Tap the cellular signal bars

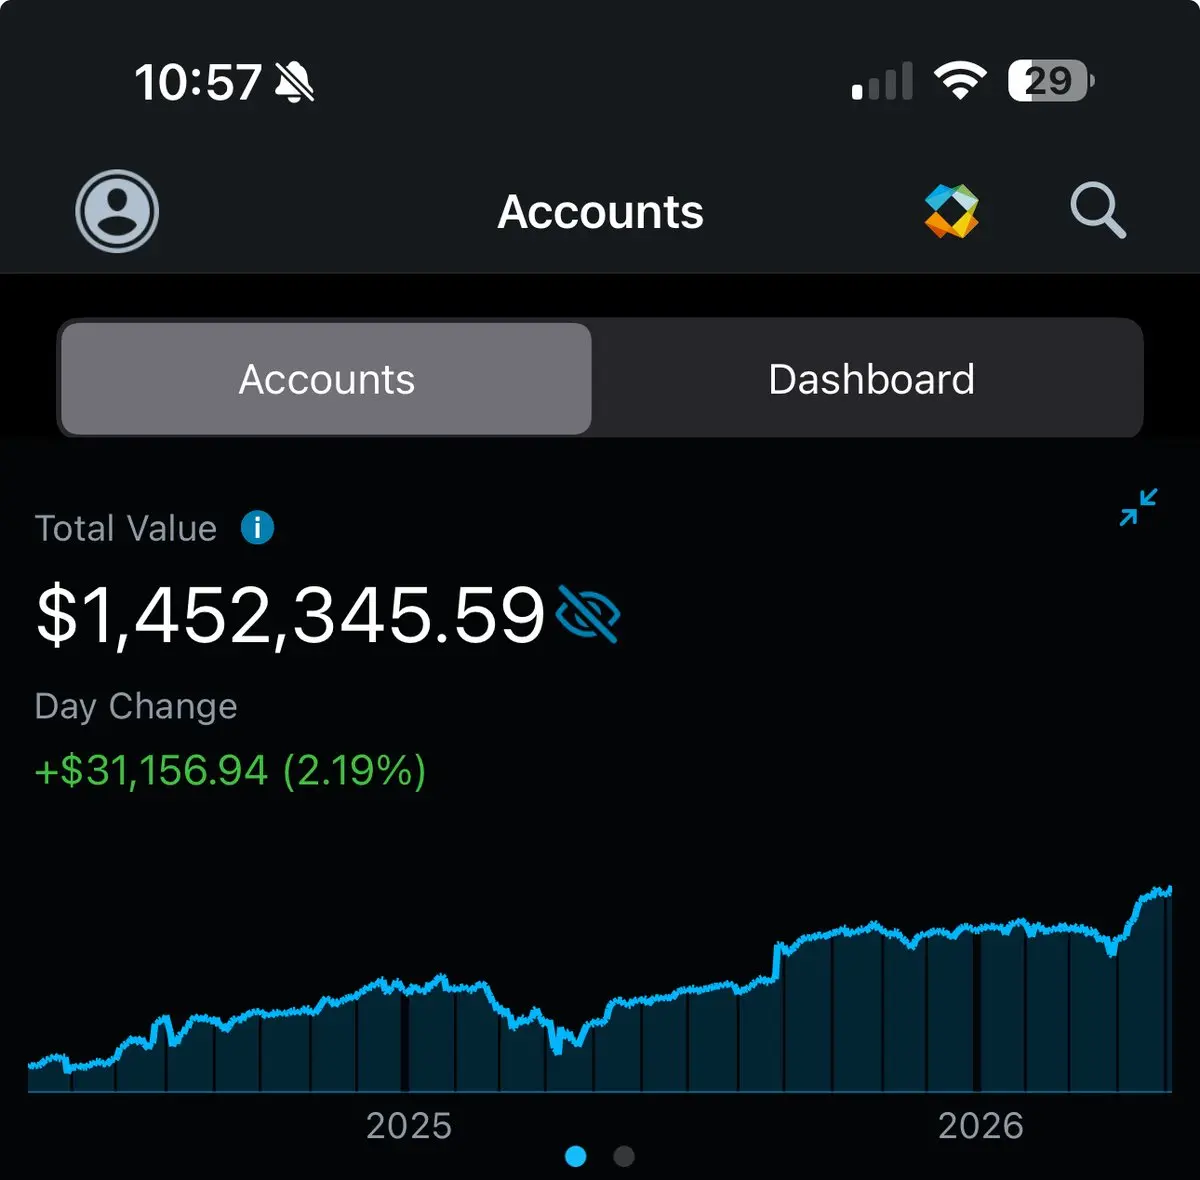tap(882, 81)
